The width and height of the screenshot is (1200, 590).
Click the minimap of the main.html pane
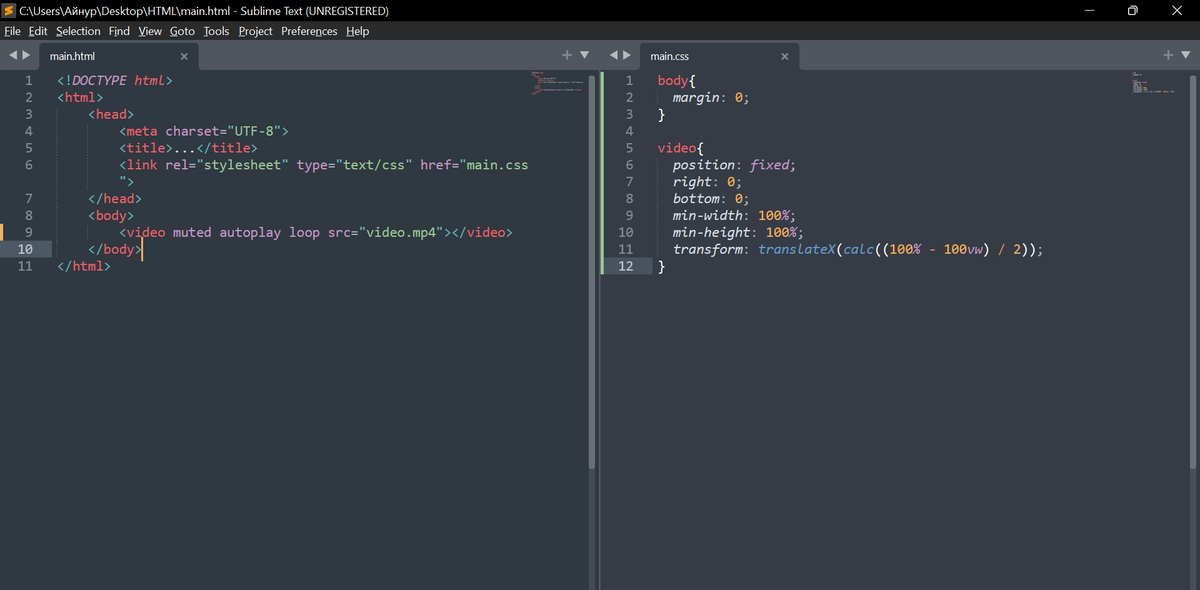pyautogui.click(x=556, y=85)
